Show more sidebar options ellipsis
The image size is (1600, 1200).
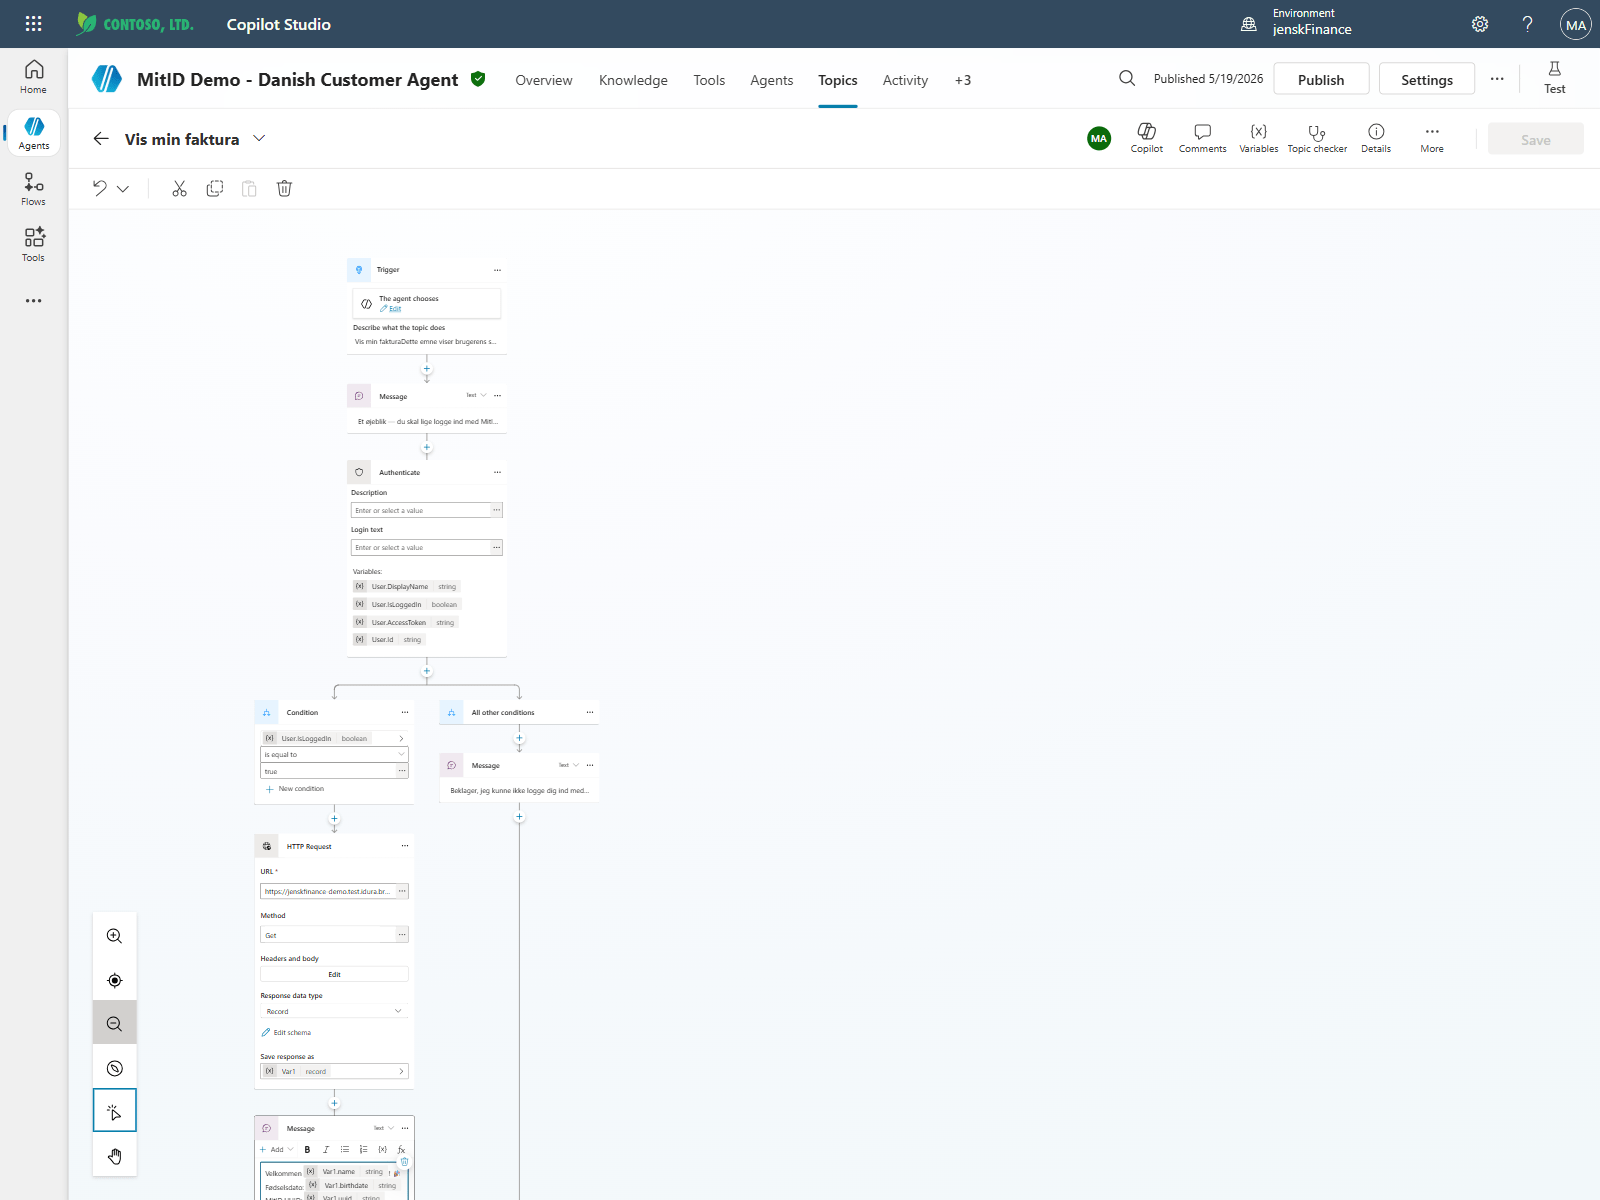(x=33, y=301)
